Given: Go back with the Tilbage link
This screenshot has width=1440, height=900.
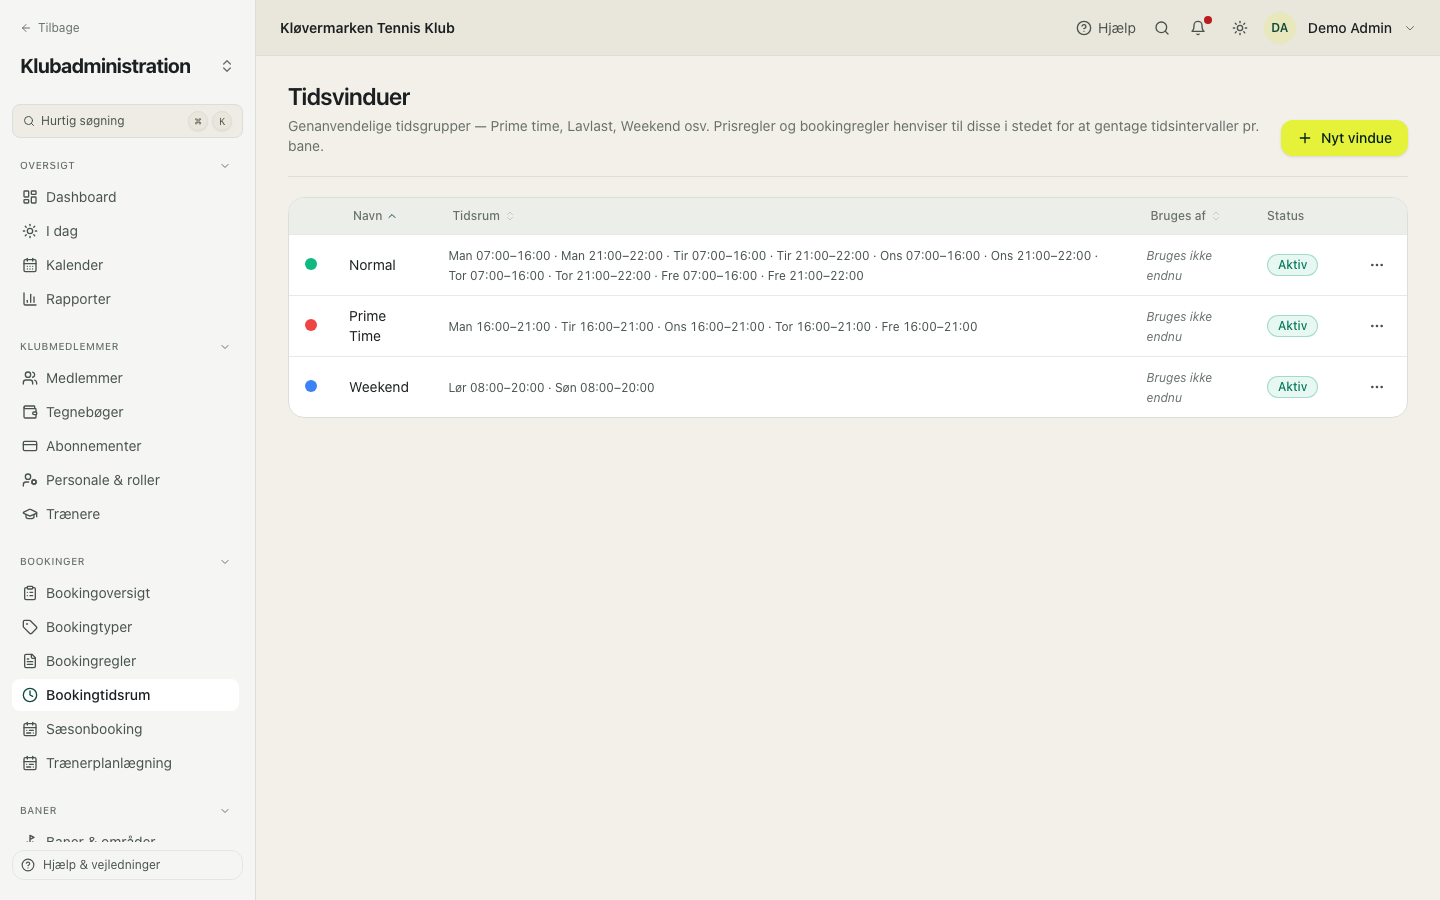Looking at the screenshot, I should (x=50, y=28).
